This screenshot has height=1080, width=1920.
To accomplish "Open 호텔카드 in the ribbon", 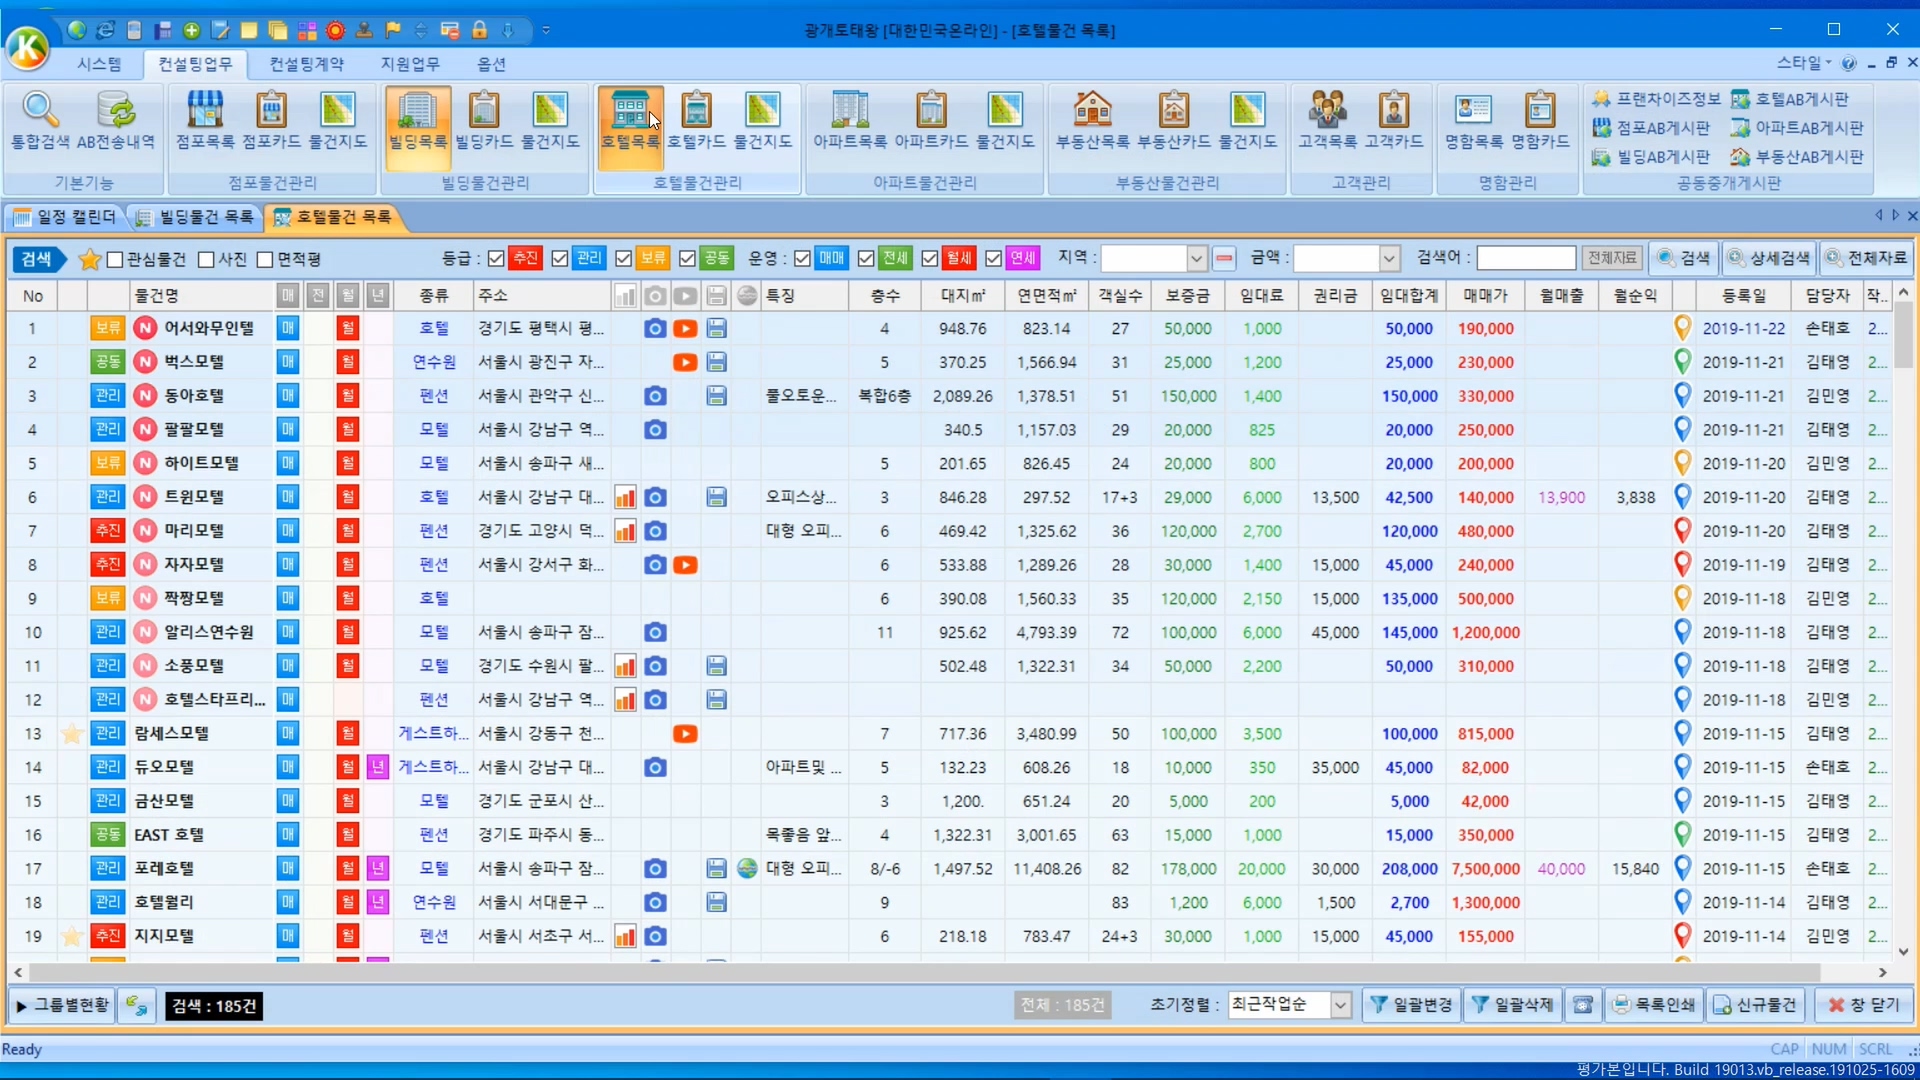I will click(x=696, y=120).
